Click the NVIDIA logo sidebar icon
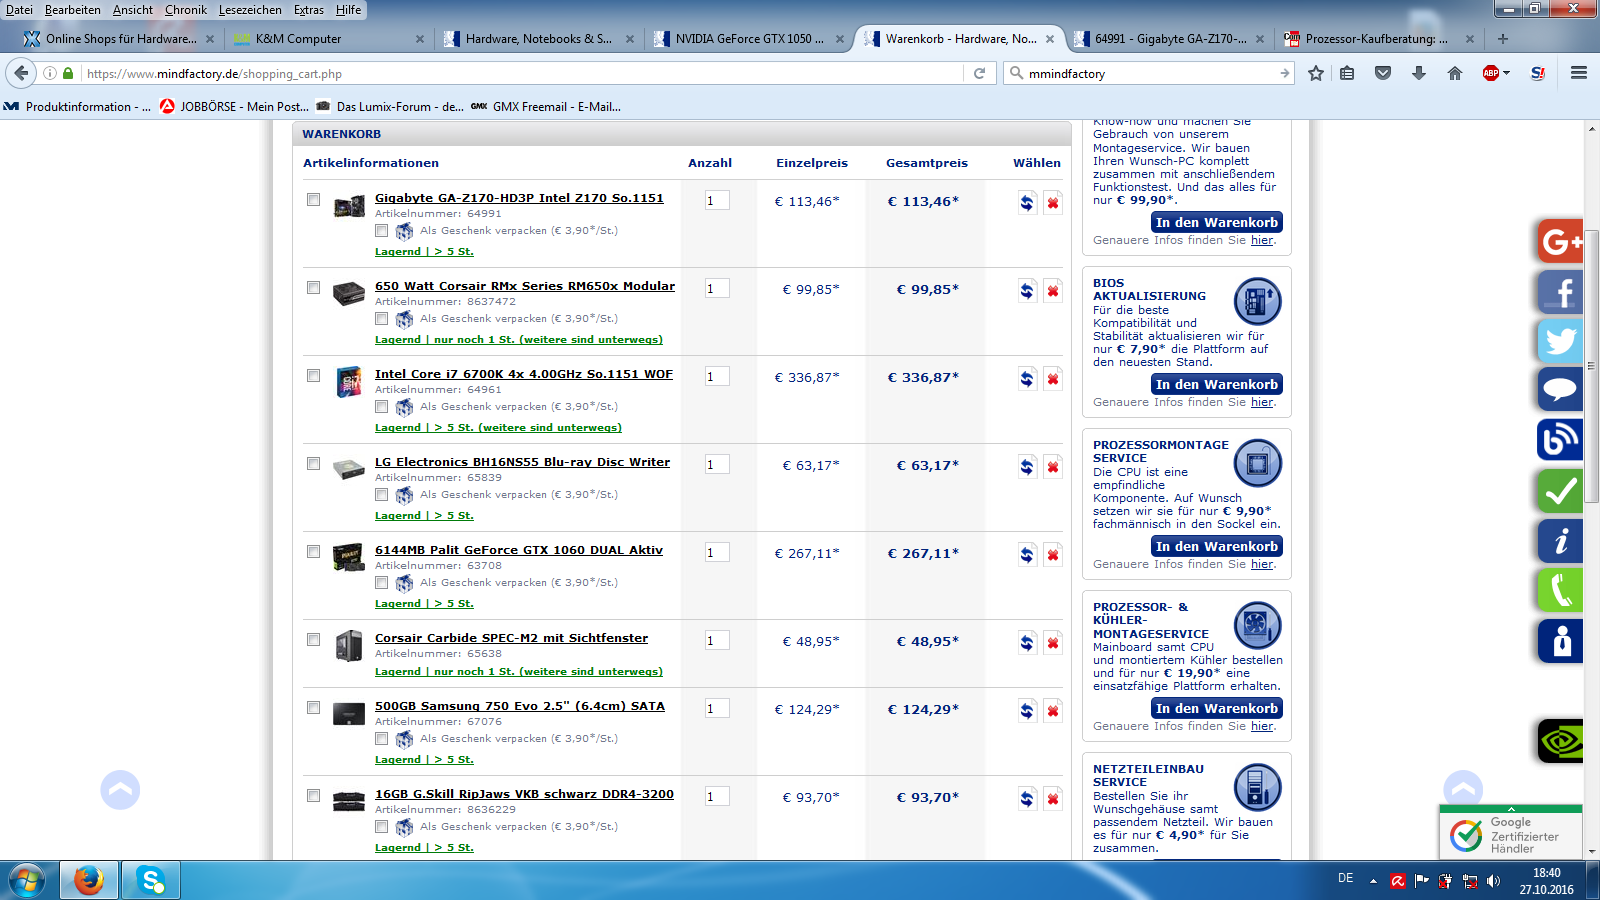Viewport: 1600px width, 900px height. pyautogui.click(x=1560, y=741)
